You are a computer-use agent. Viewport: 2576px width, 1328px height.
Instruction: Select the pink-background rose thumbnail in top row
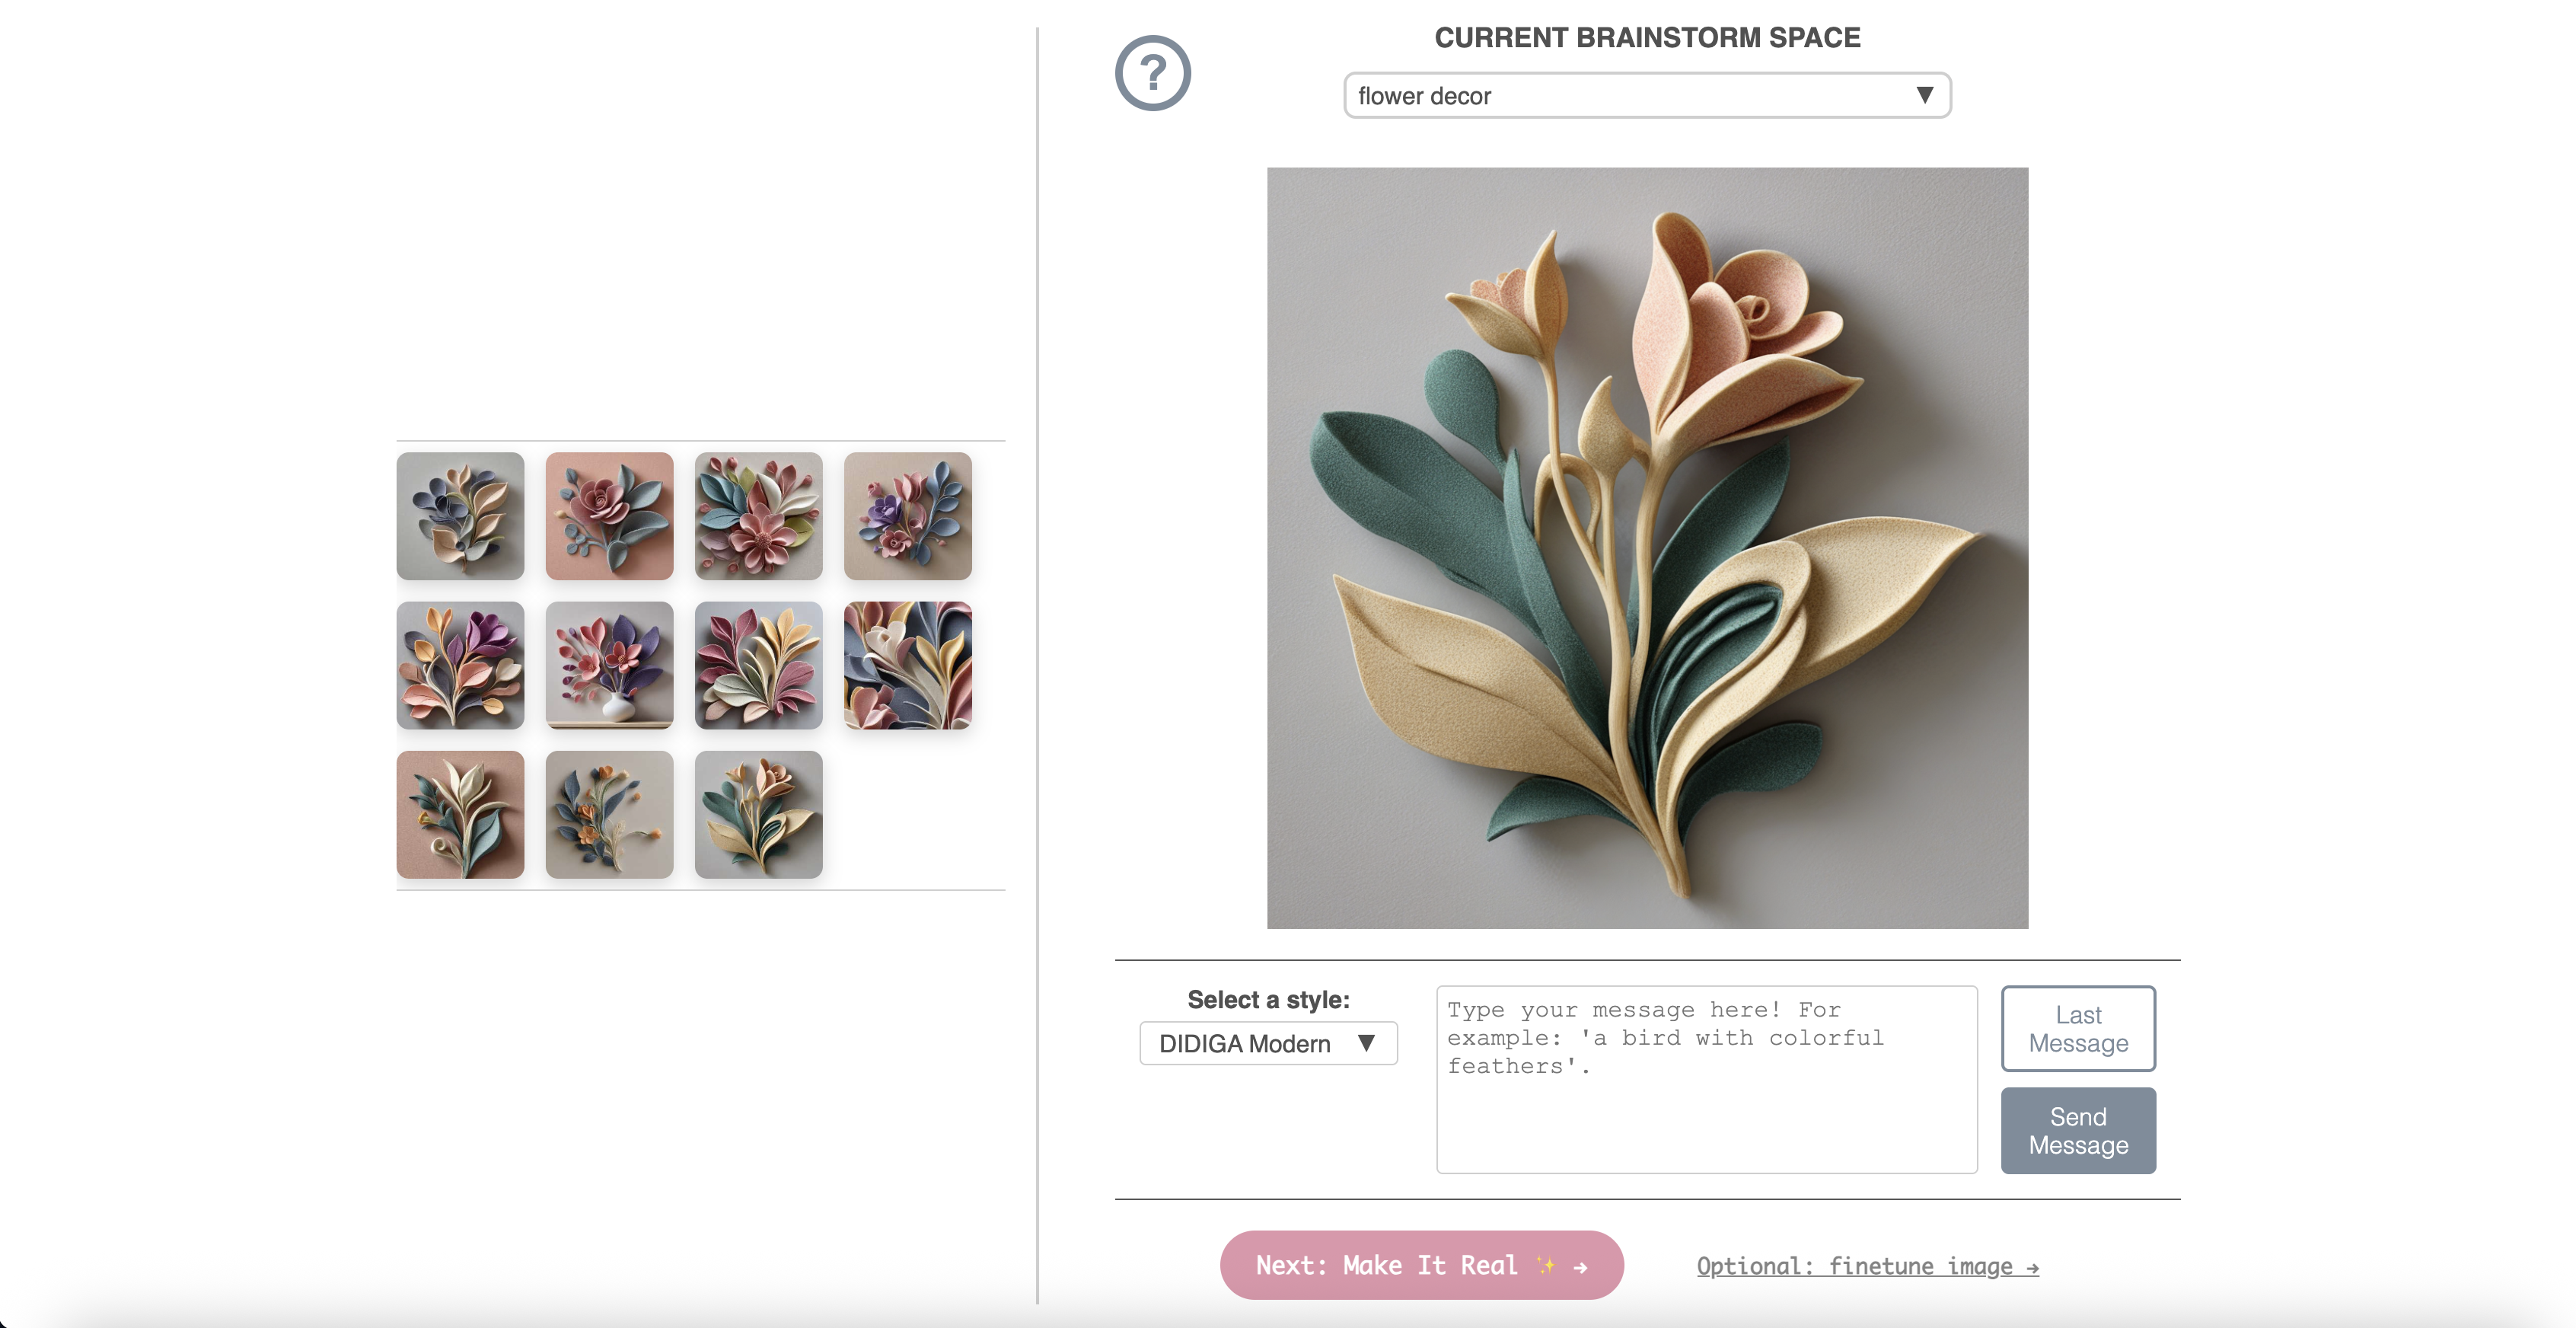(x=609, y=516)
